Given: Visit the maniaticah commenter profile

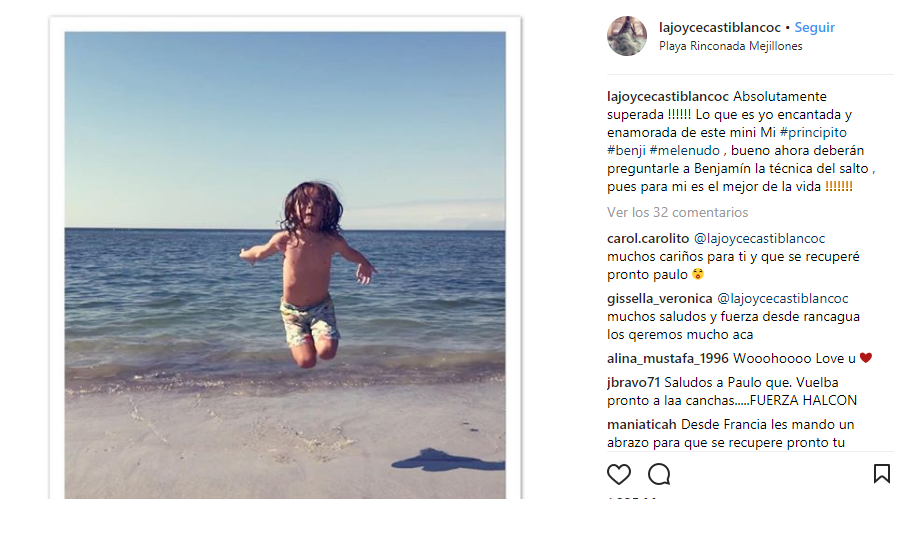Looking at the screenshot, I should tap(642, 424).
